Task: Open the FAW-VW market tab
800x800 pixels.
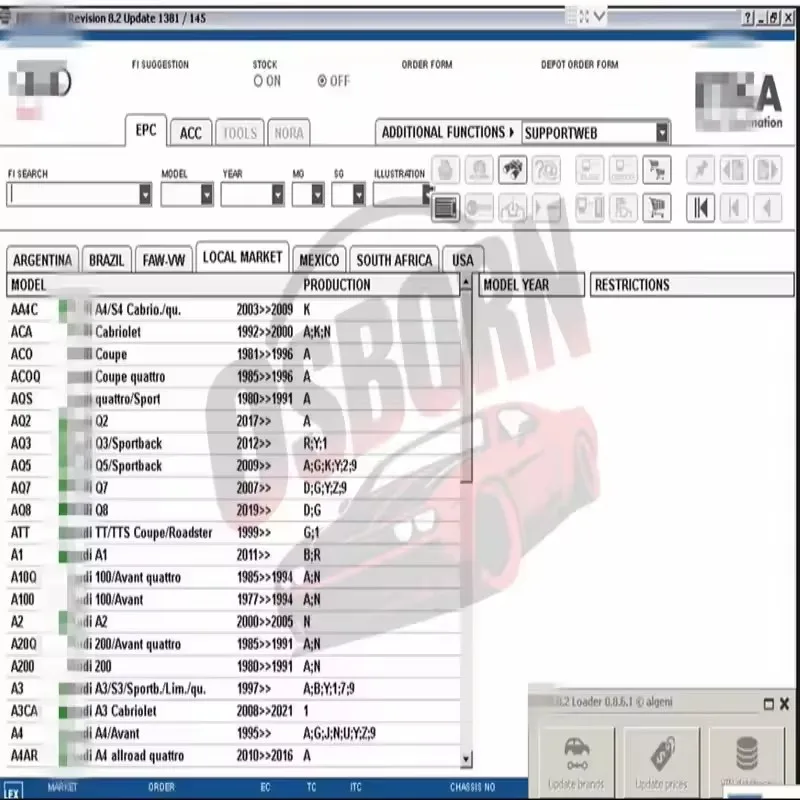Action: point(163,260)
